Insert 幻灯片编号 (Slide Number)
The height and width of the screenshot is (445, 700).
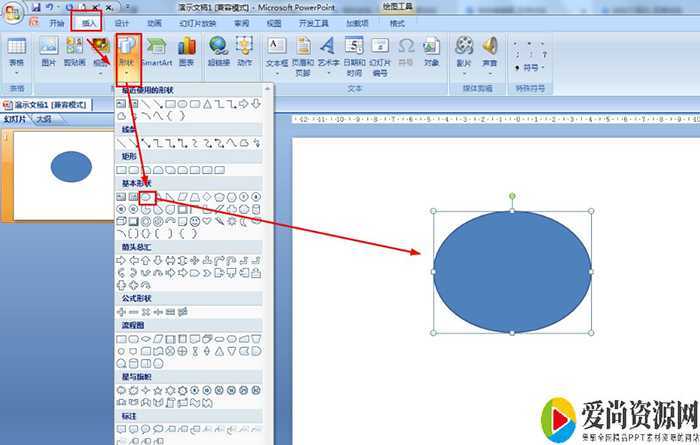point(380,56)
